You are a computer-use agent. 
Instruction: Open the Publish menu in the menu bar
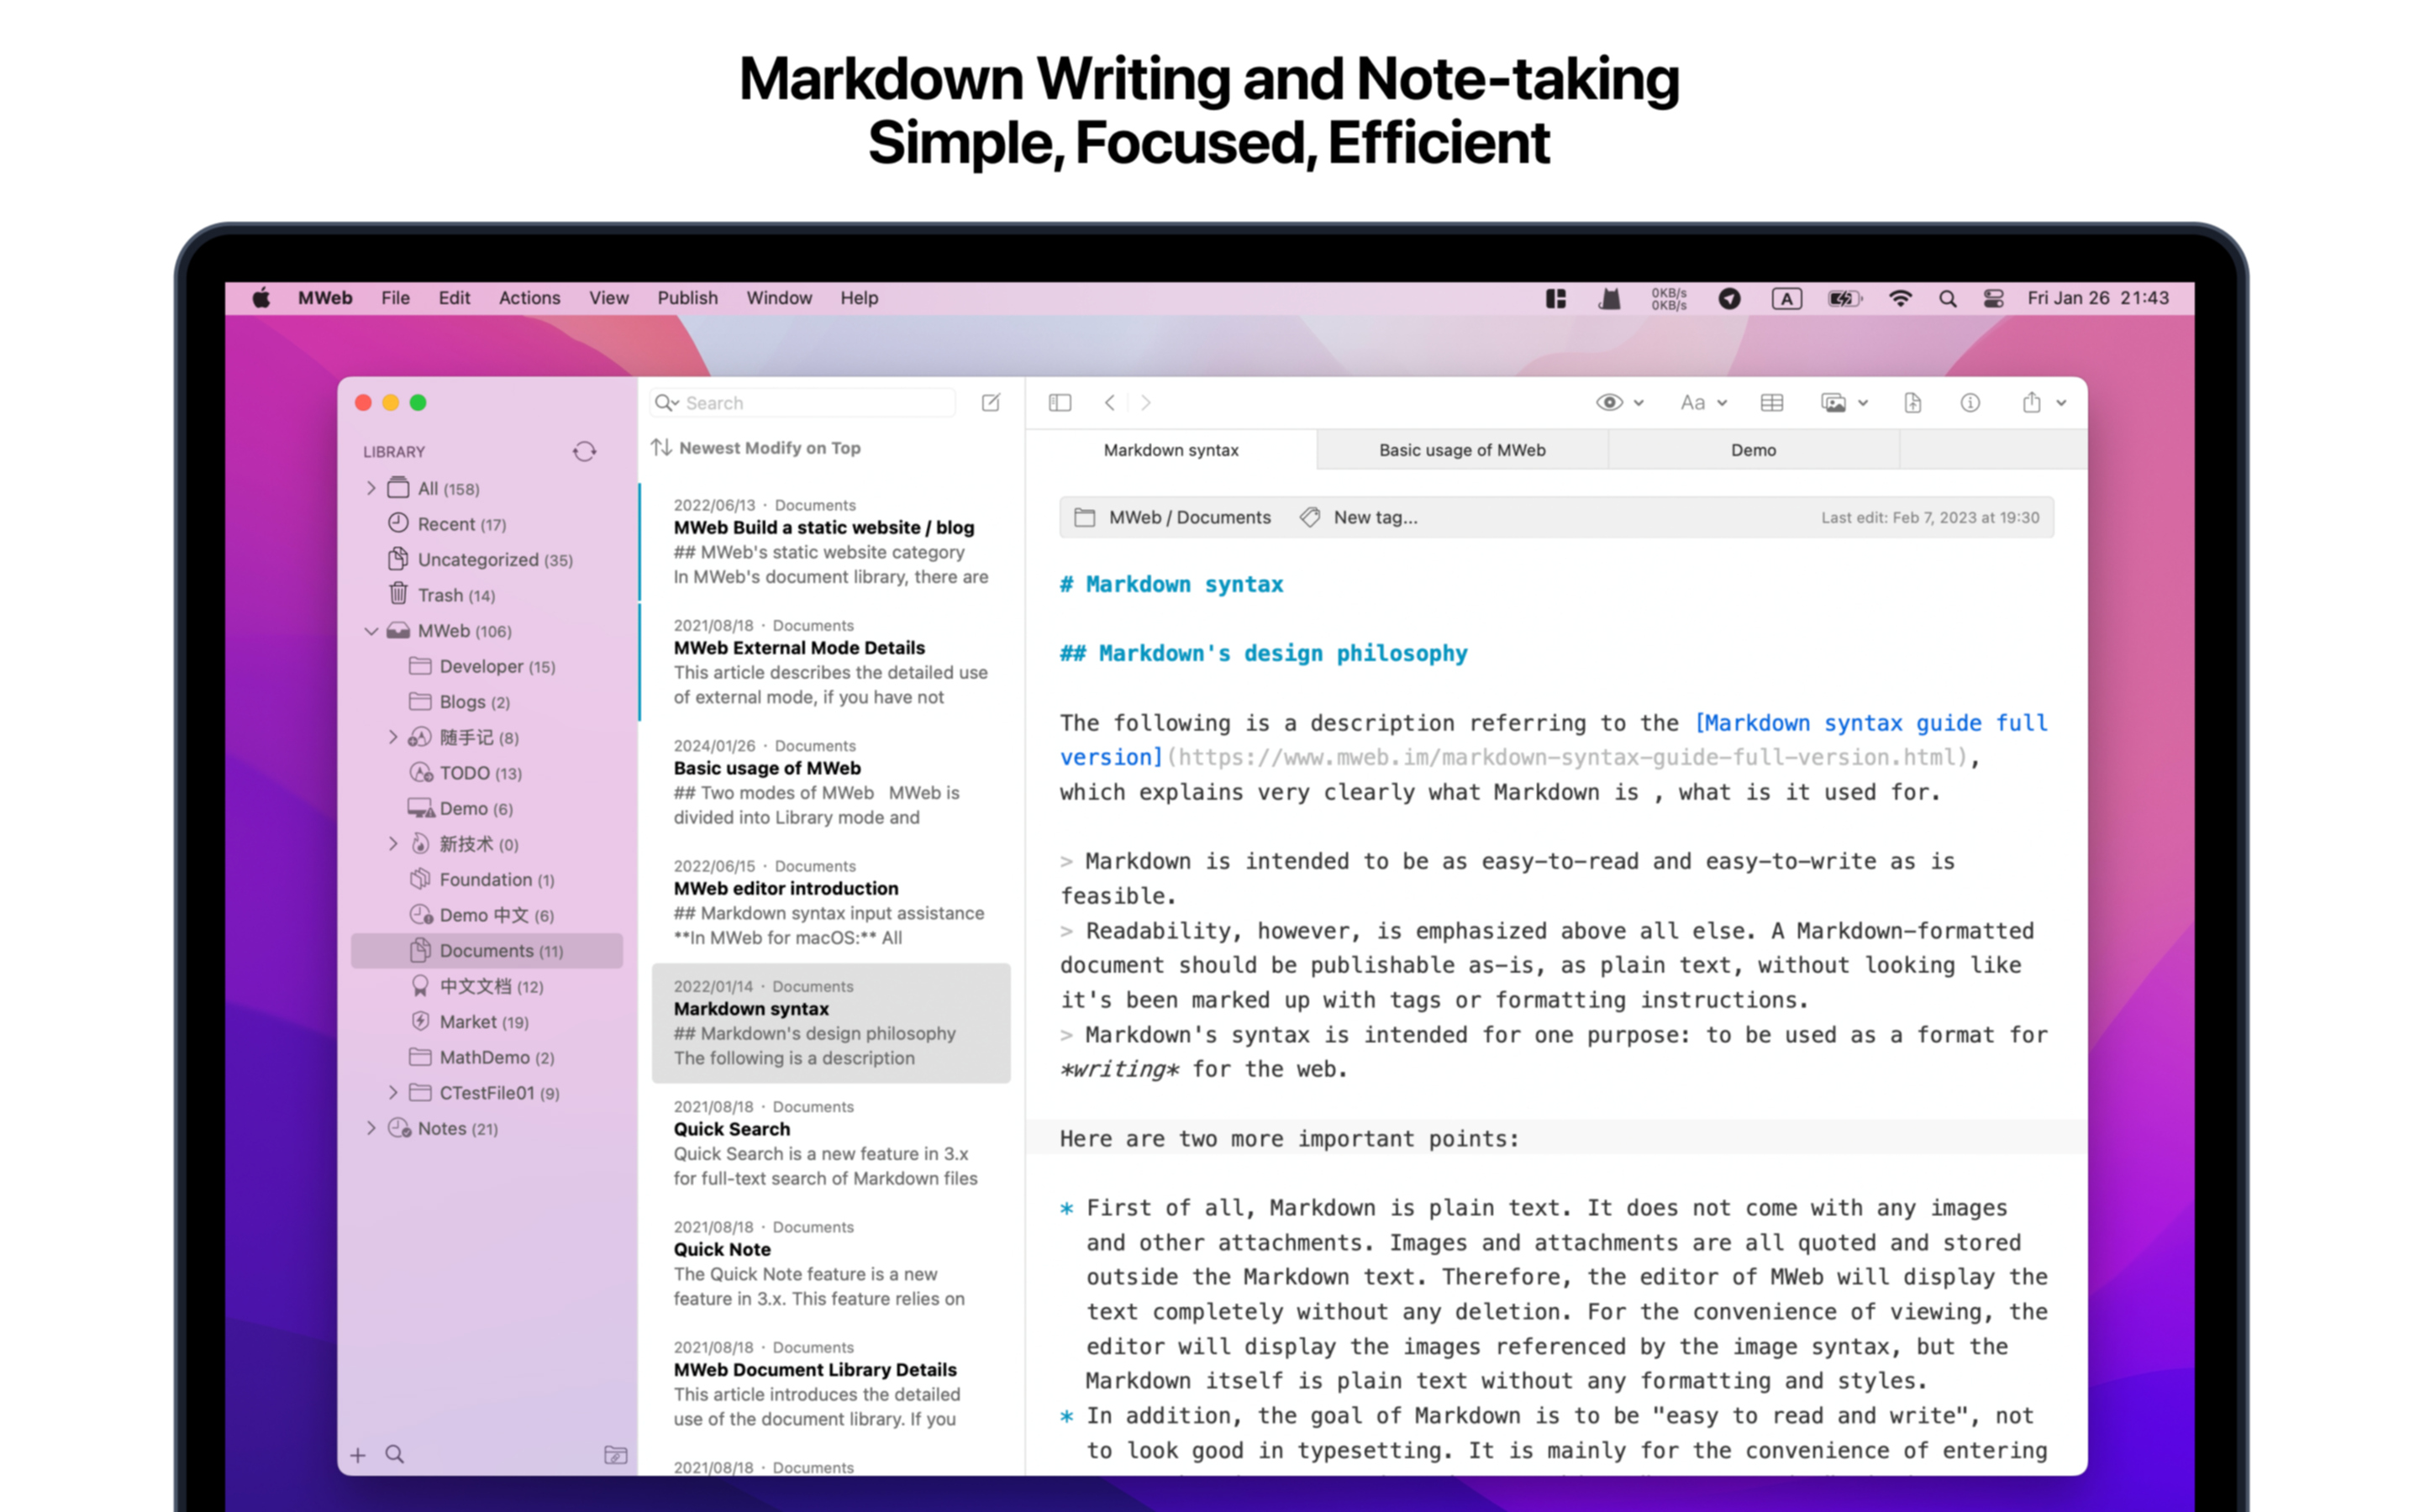coord(687,297)
